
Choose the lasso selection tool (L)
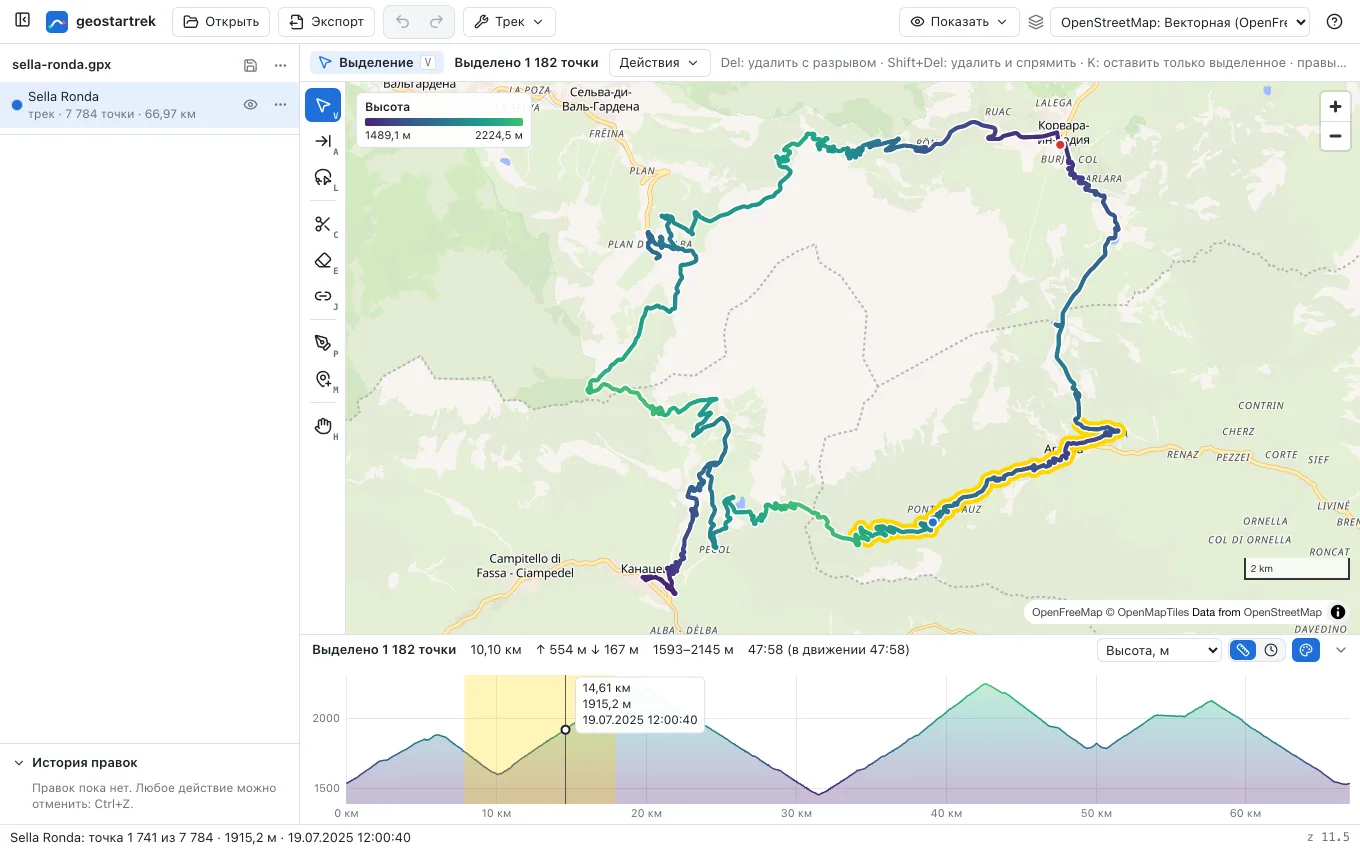tap(323, 178)
